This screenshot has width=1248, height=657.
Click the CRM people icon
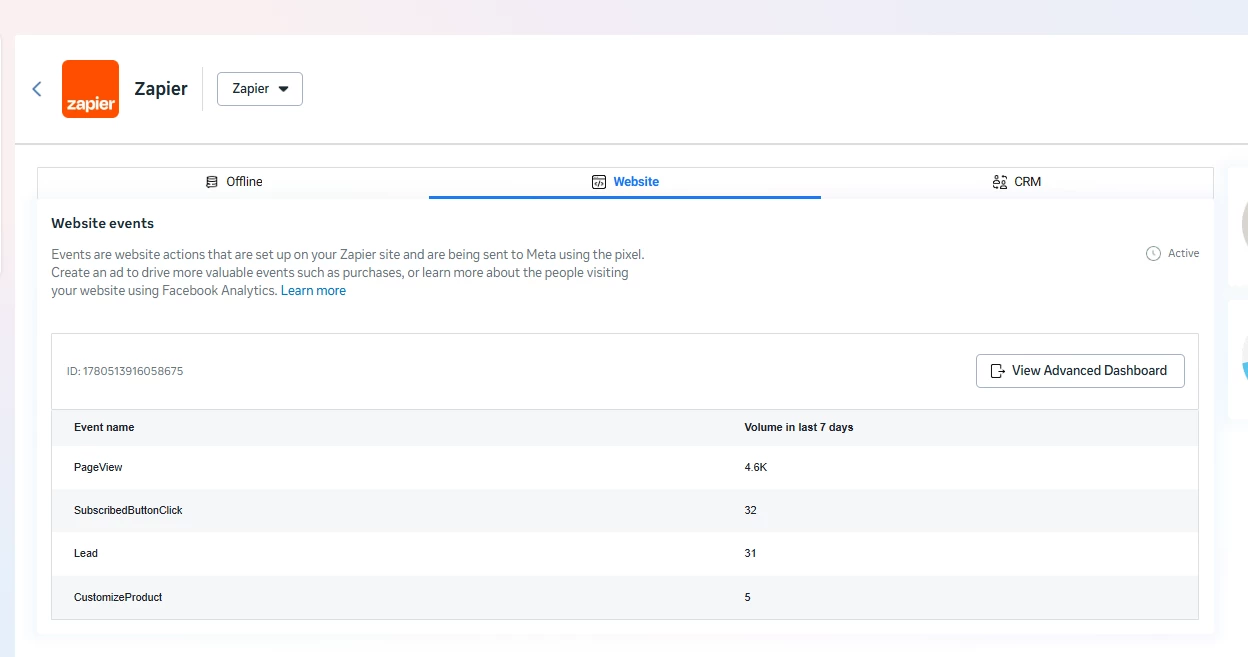pyautogui.click(x=999, y=182)
